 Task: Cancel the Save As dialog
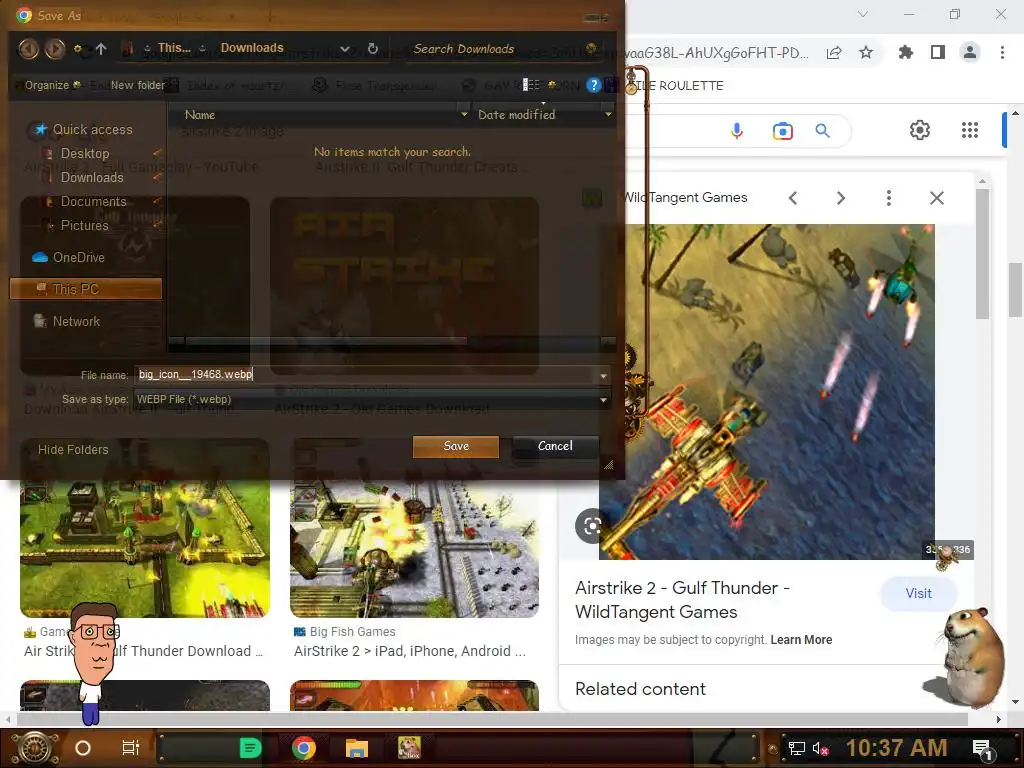coord(555,446)
